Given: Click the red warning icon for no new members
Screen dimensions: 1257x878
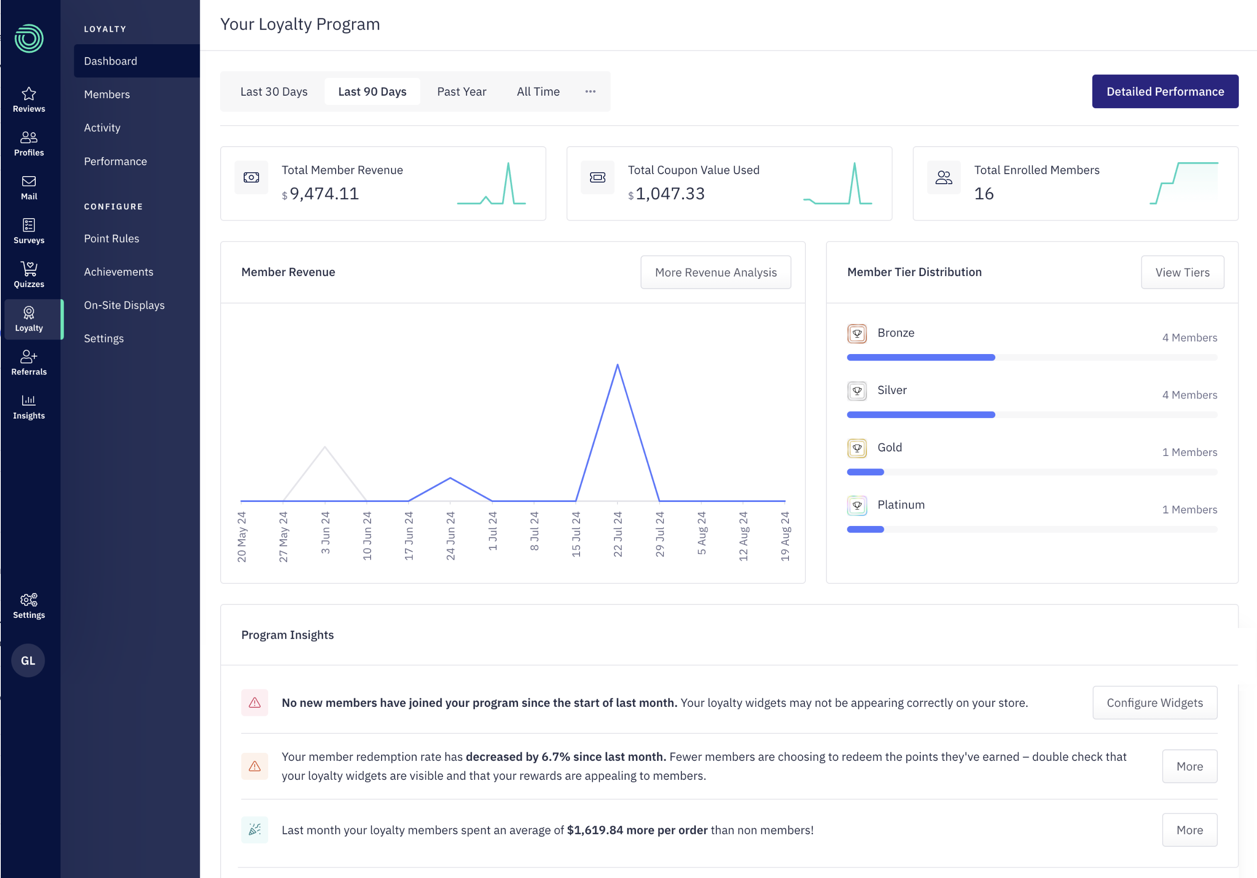Looking at the screenshot, I should (x=255, y=703).
